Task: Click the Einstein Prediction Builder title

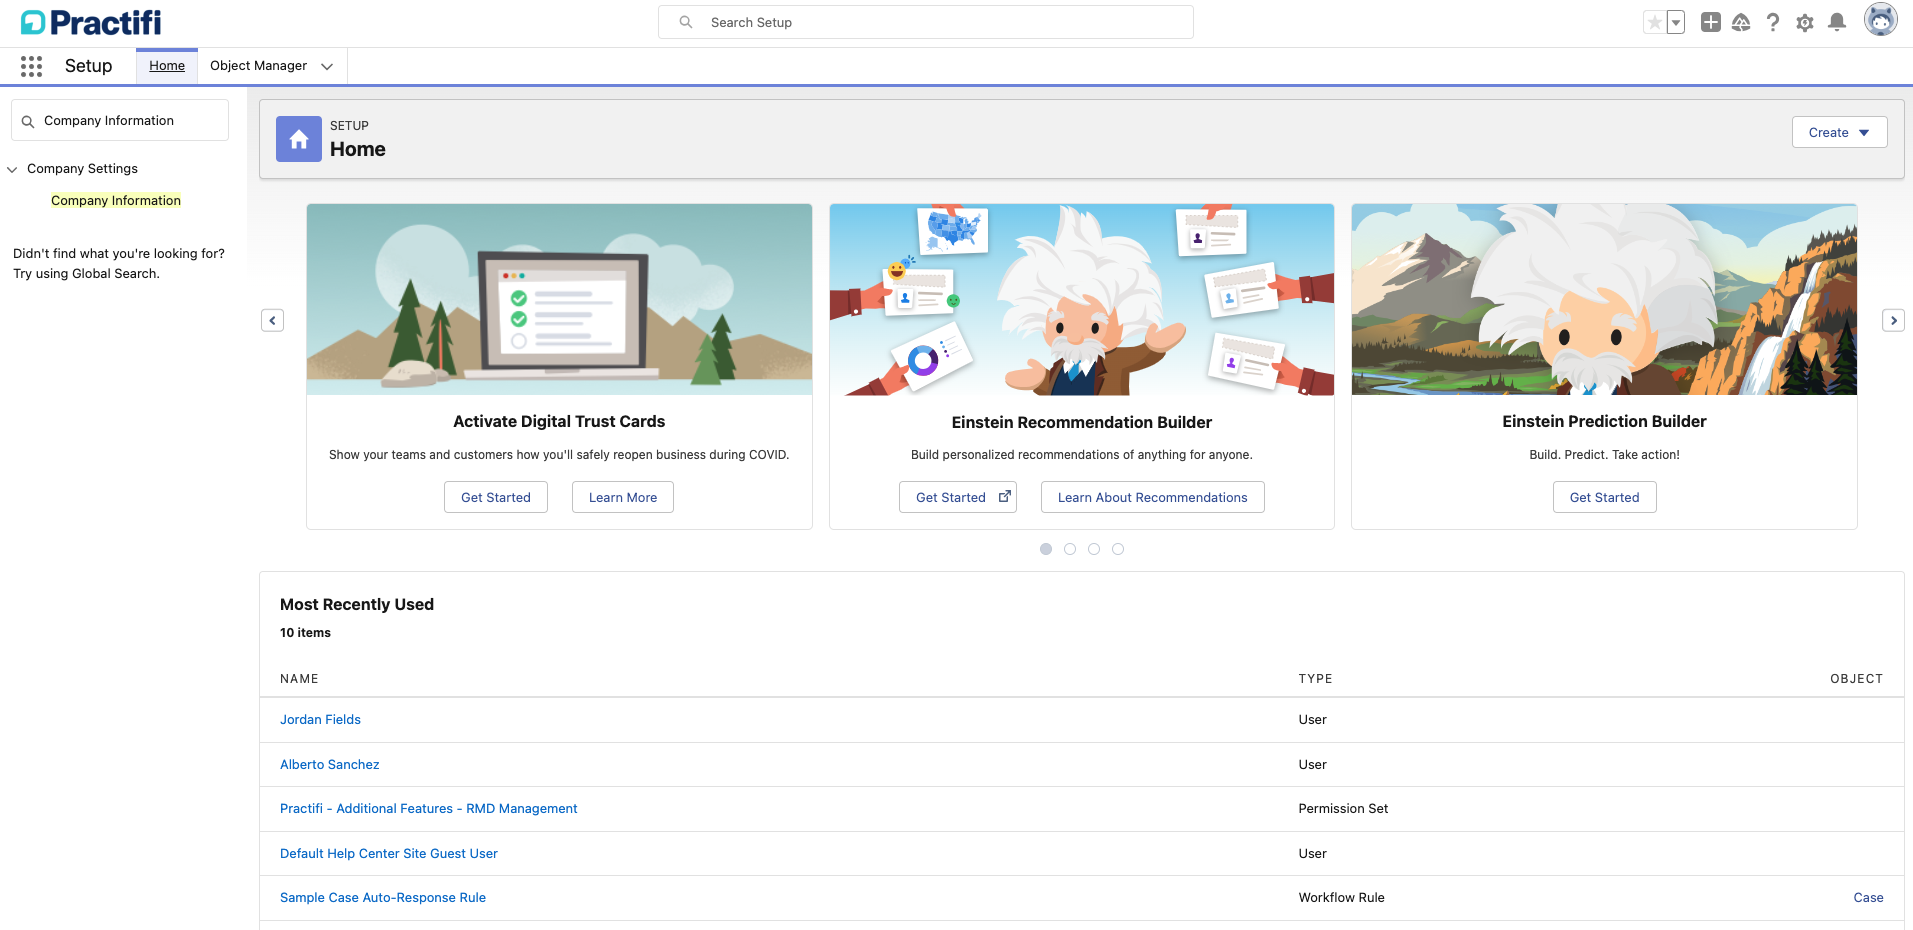Action: (x=1604, y=422)
